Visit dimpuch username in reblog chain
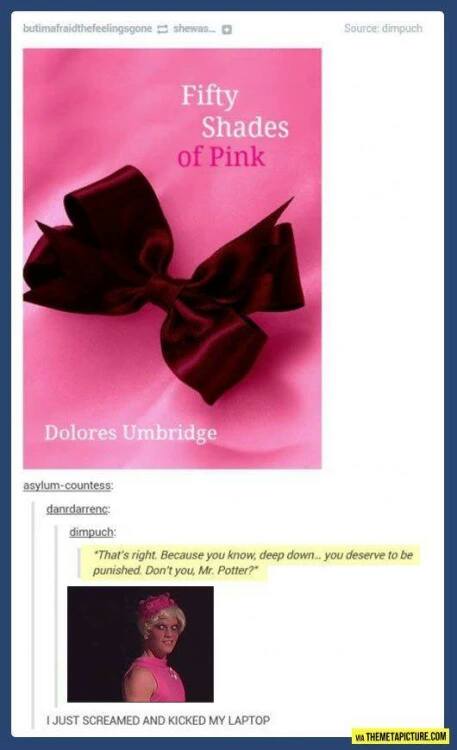457x750 pixels. (92, 532)
